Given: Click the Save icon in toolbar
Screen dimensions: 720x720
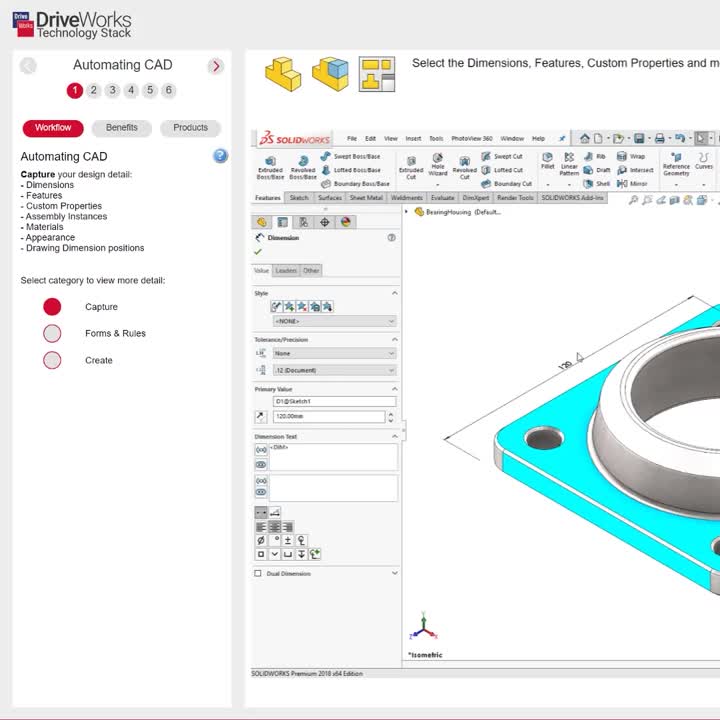Looking at the screenshot, I should (x=639, y=138).
